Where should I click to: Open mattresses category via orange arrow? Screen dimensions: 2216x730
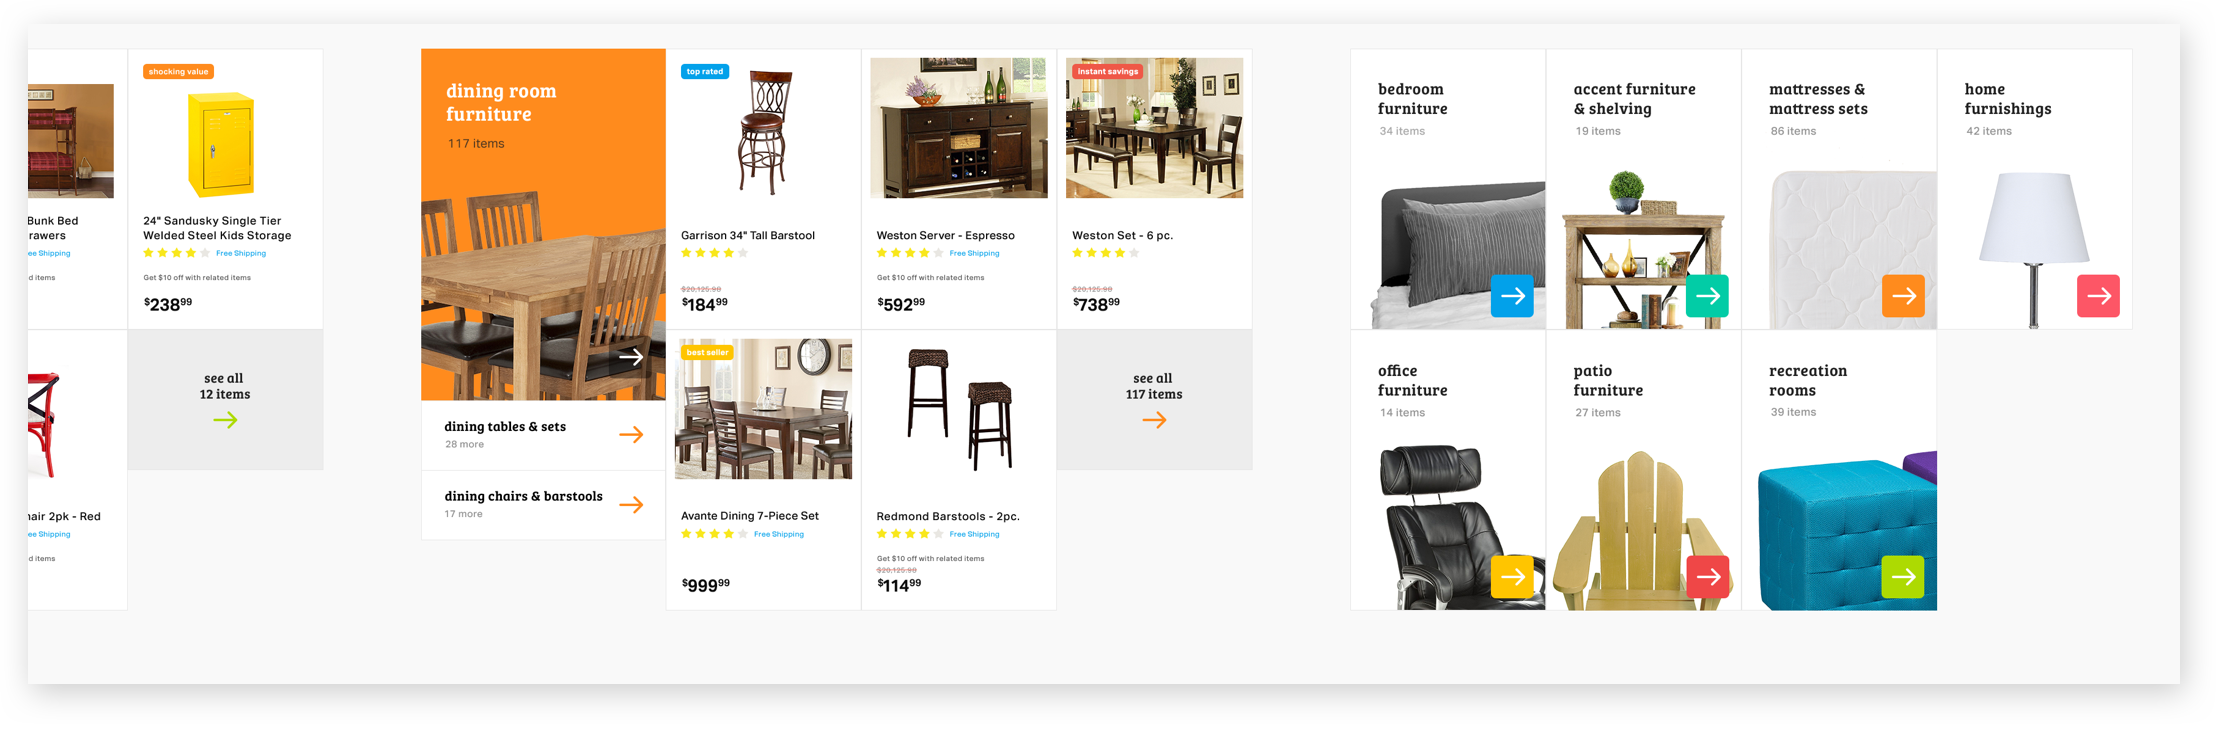pos(1903,296)
